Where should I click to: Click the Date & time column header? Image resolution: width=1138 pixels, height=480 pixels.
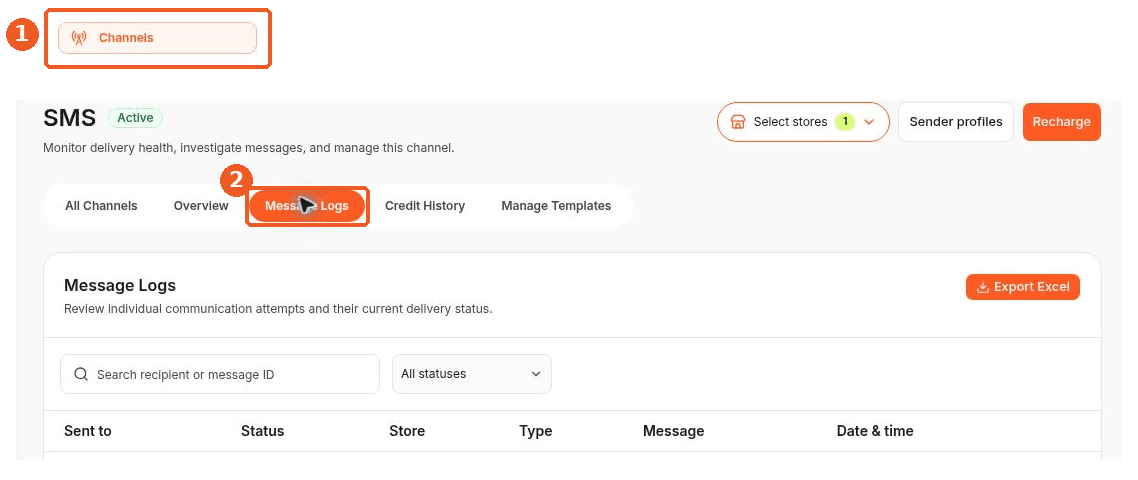click(x=875, y=431)
